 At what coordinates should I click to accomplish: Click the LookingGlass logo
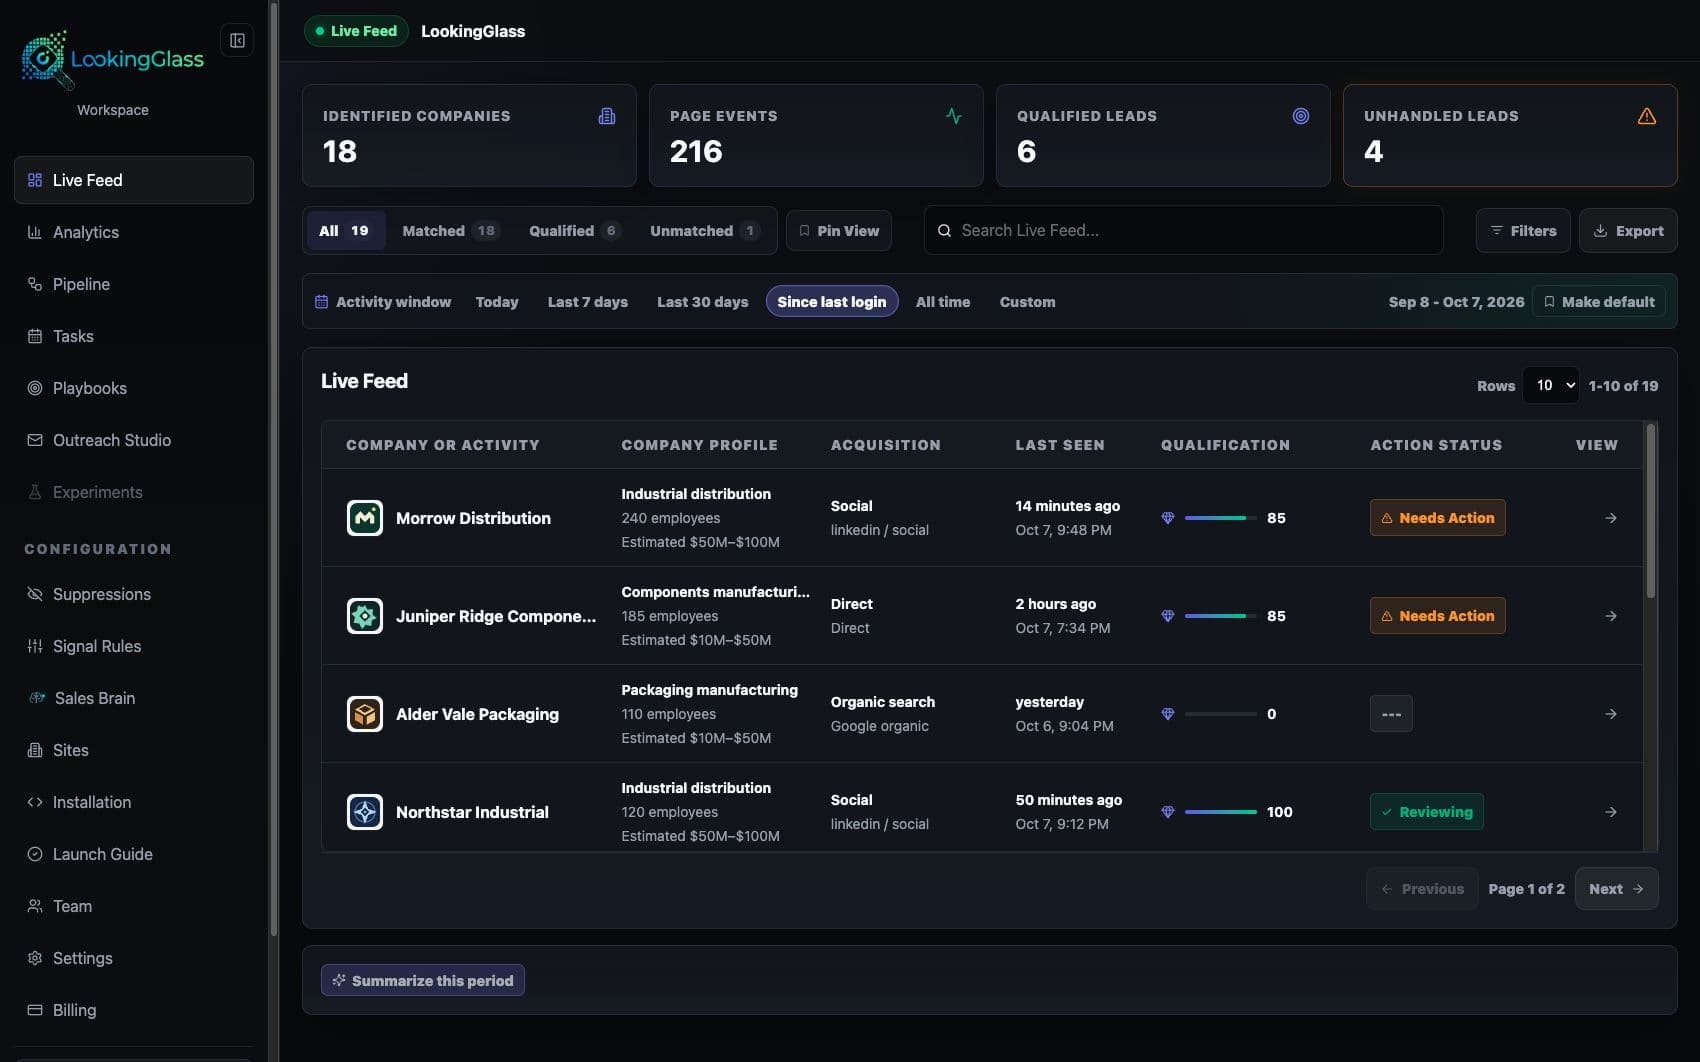pyautogui.click(x=112, y=59)
